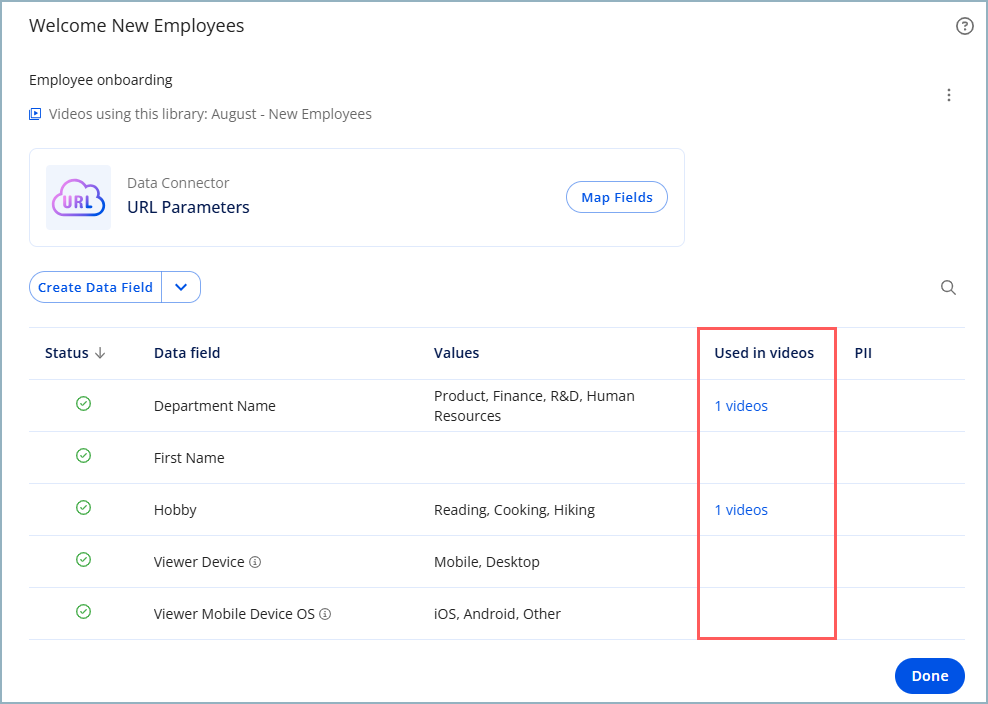Click 'Videos using this library' text
This screenshot has height=704, width=988.
click(x=210, y=114)
